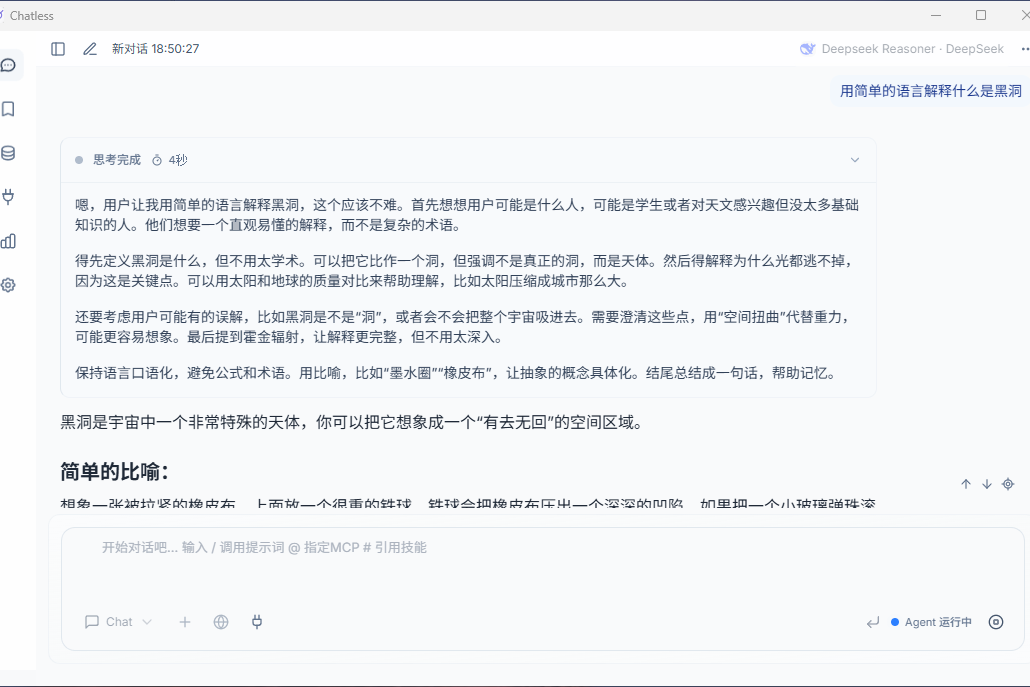The image size is (1030, 687).
Task: Open the plug MCP icon in sidebar
Action: pyautogui.click(x=9, y=197)
